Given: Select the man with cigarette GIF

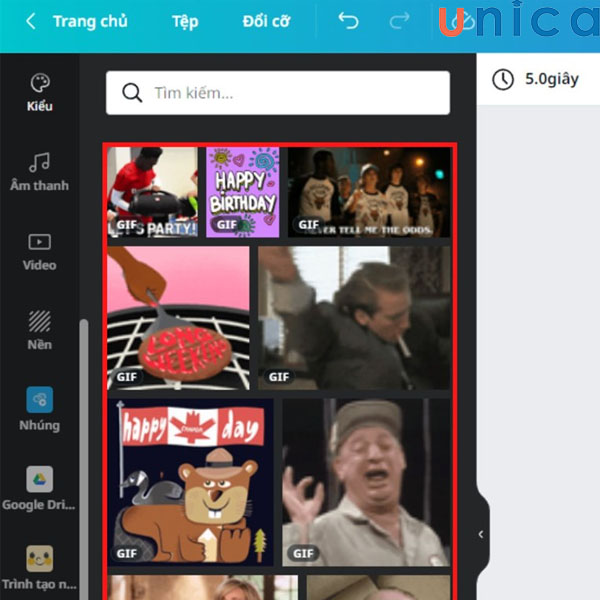Looking at the screenshot, I should pos(354,318).
